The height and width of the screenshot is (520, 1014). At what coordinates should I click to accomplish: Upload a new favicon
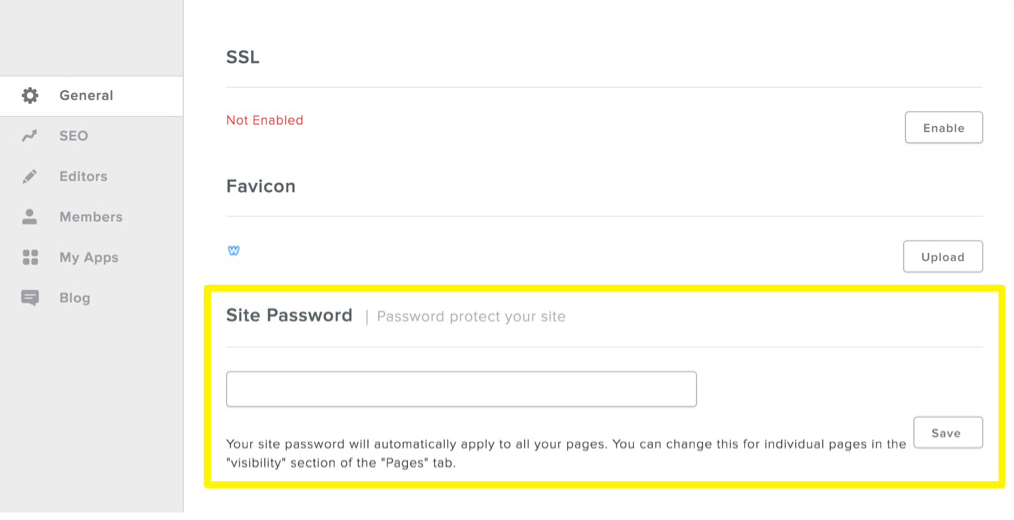[943, 257]
